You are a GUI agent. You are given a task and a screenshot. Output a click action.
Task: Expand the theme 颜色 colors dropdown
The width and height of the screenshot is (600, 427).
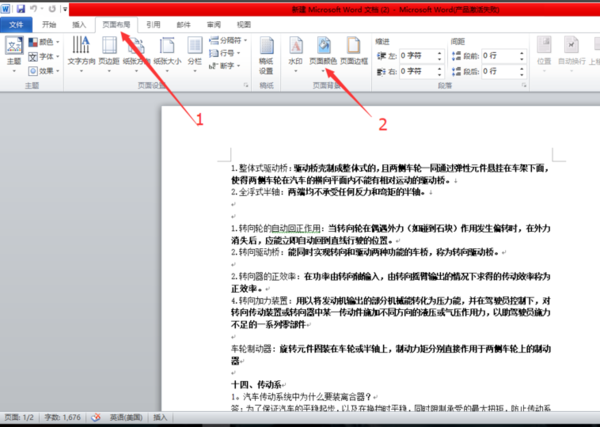44,42
